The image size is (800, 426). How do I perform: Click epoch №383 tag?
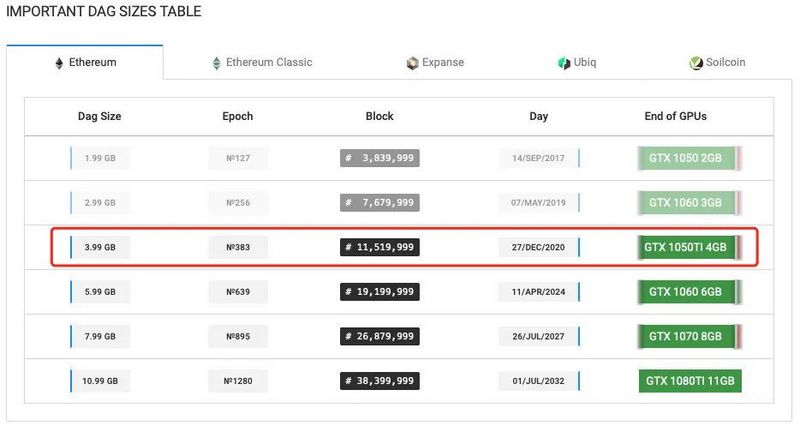coord(238,247)
